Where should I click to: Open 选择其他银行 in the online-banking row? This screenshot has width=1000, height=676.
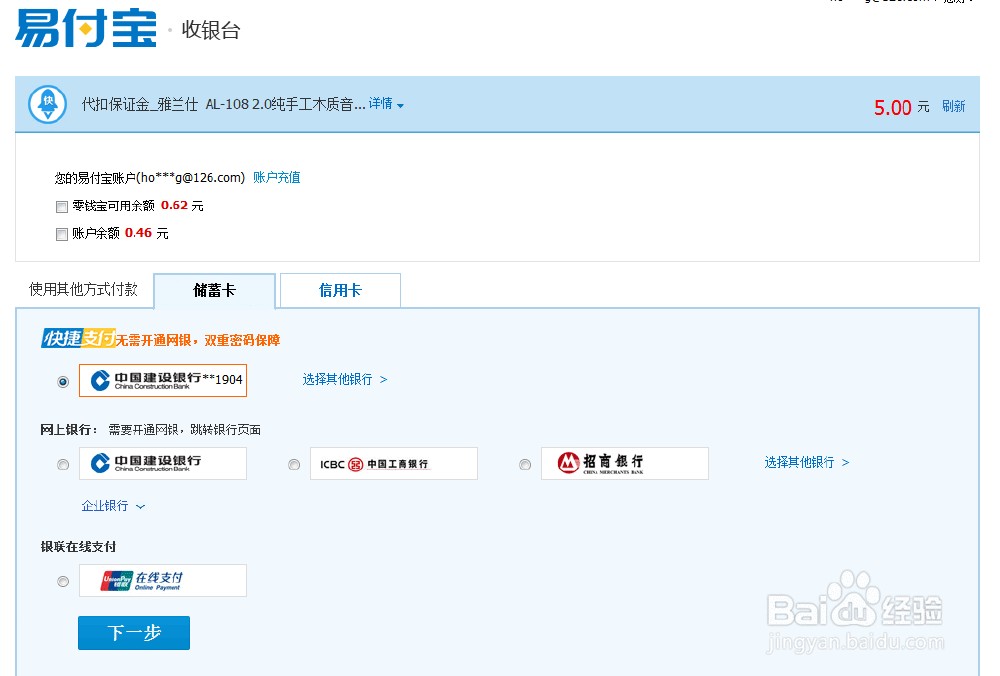(807, 462)
